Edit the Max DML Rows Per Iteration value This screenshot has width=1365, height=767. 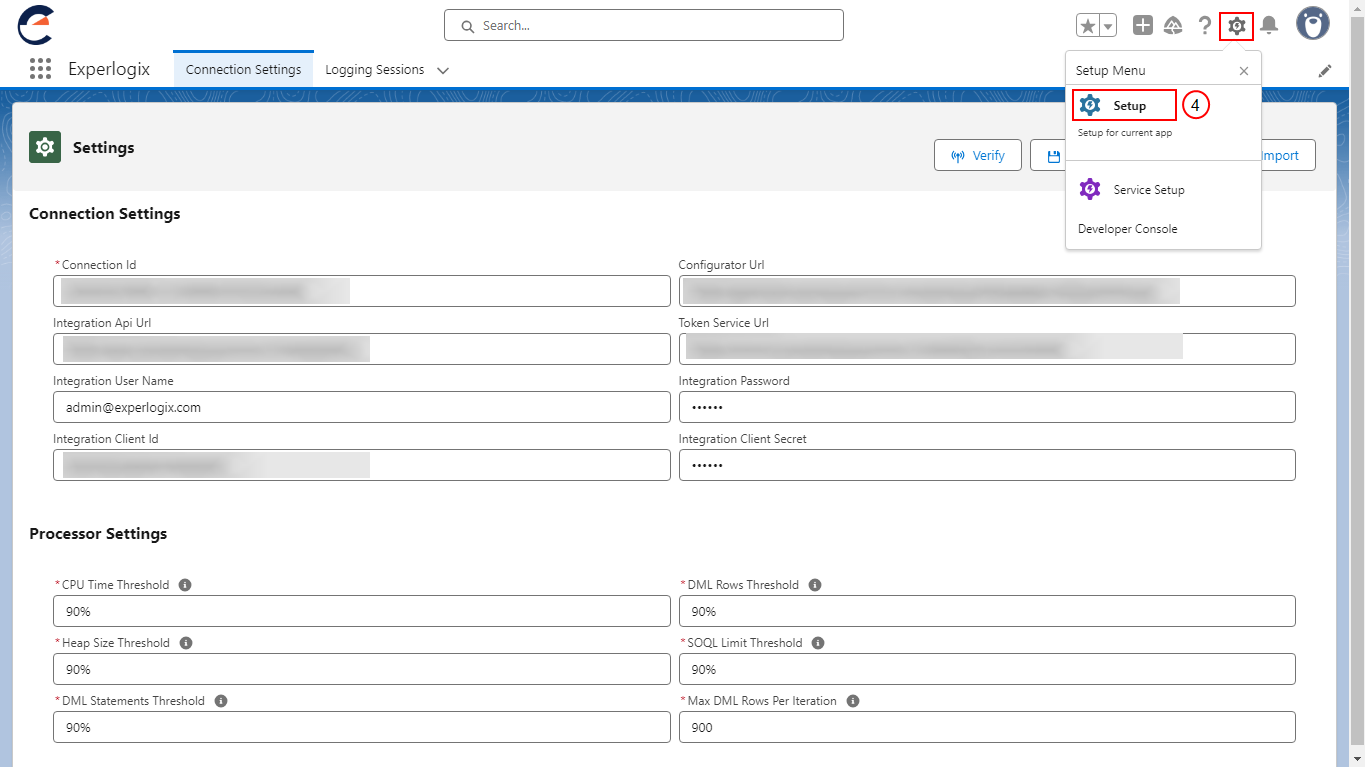pos(987,727)
